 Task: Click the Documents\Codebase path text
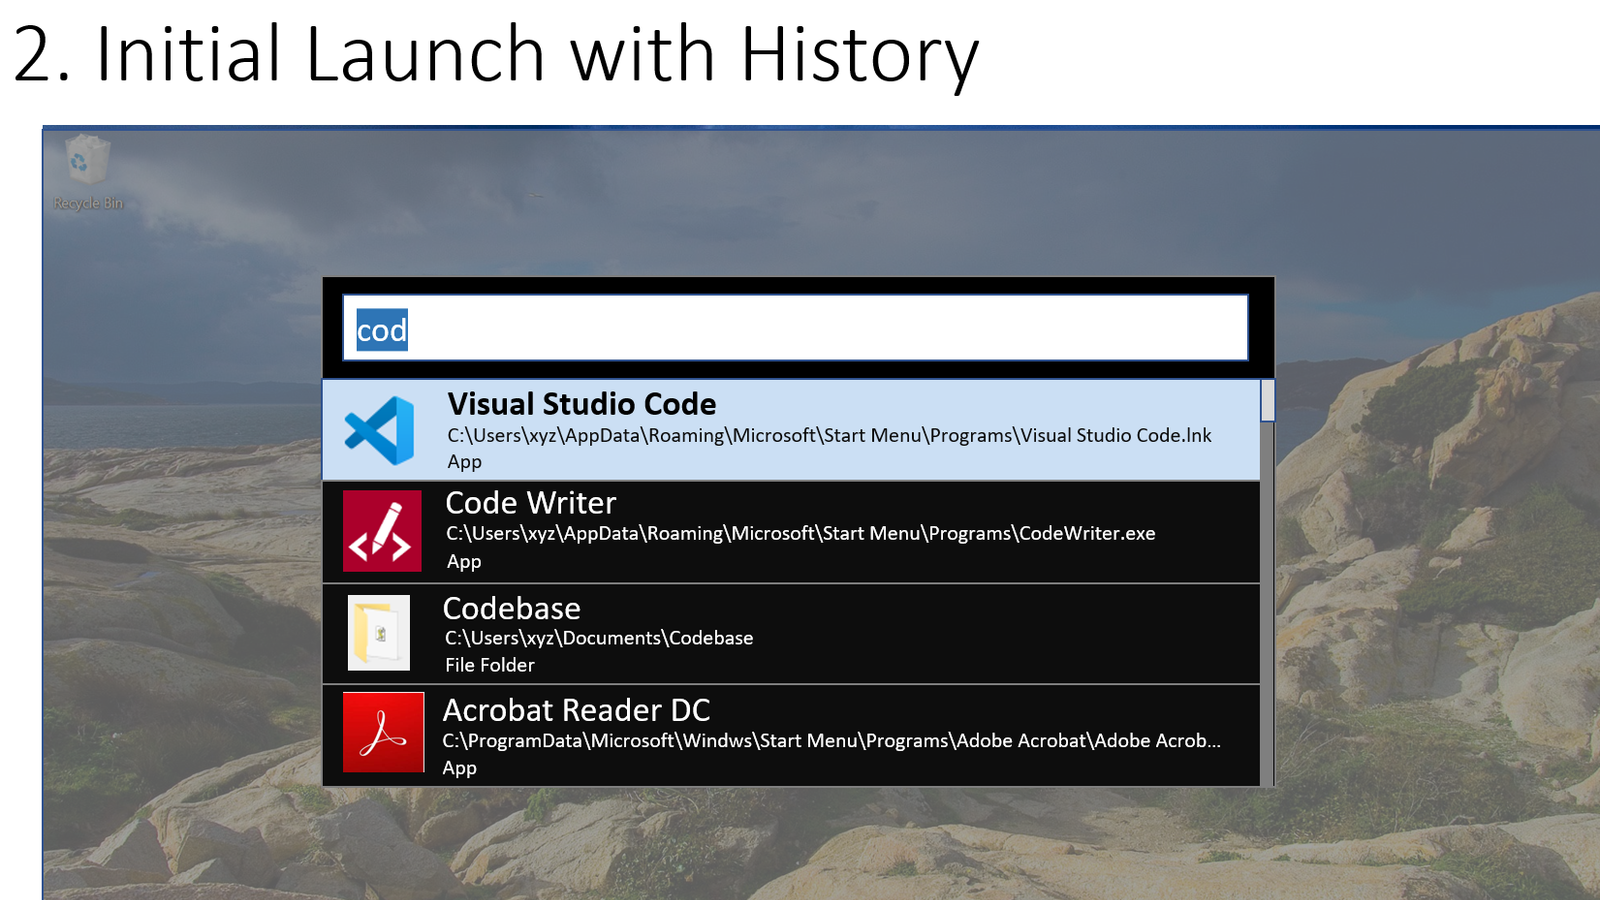[599, 638]
